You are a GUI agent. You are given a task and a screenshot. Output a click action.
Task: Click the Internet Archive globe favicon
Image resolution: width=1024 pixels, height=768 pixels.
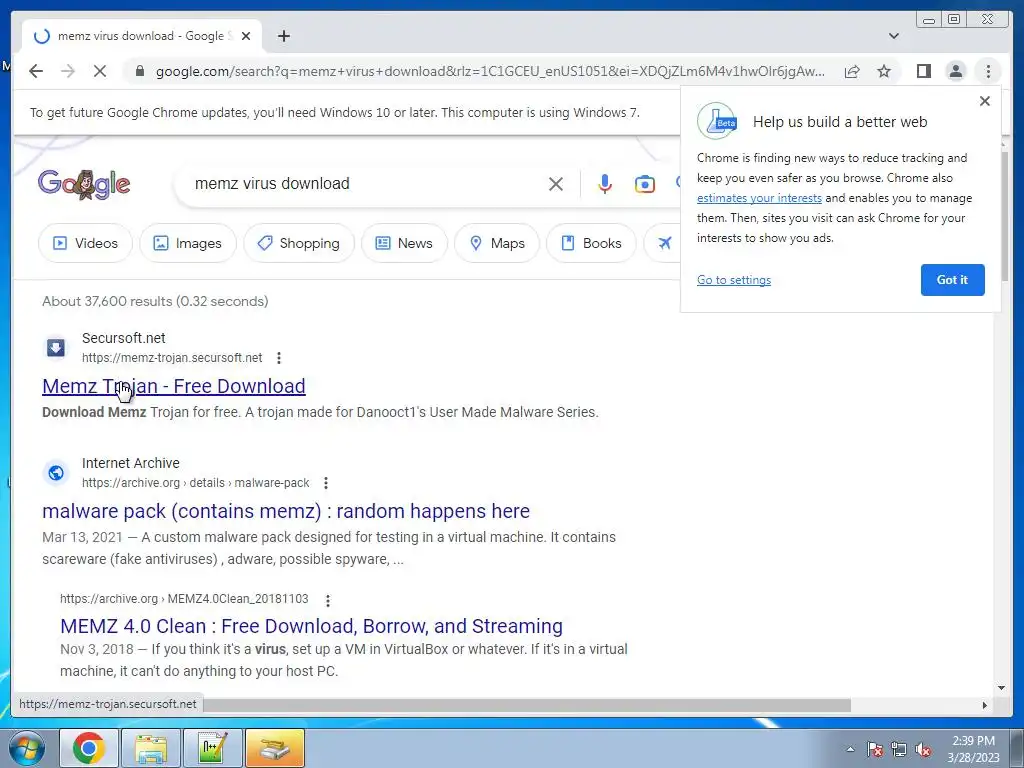56,472
